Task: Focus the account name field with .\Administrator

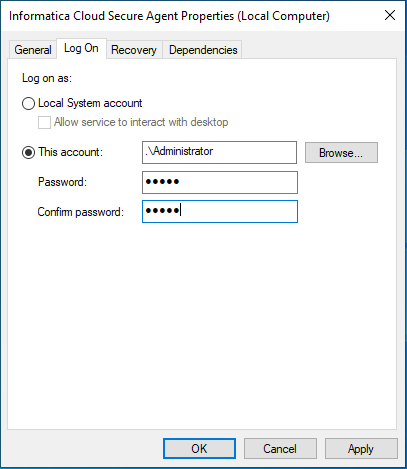Action: (x=219, y=152)
